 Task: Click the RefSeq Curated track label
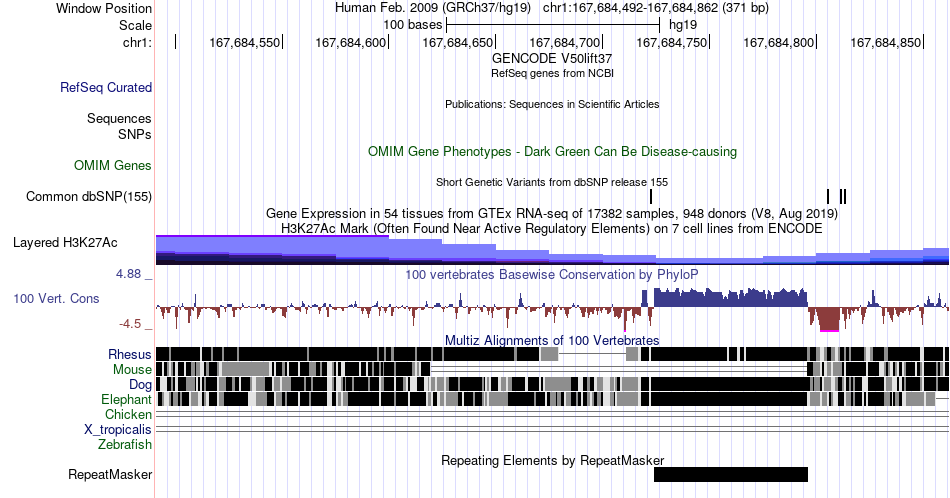(106, 87)
